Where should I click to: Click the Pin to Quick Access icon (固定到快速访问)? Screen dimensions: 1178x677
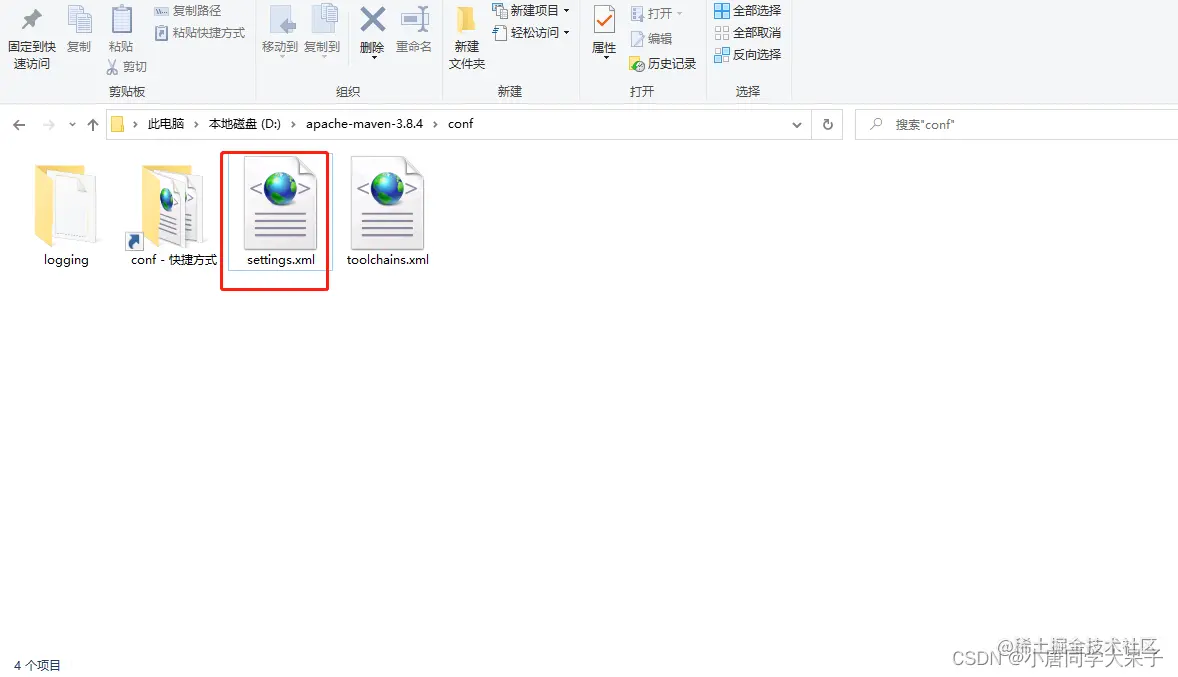point(32,20)
